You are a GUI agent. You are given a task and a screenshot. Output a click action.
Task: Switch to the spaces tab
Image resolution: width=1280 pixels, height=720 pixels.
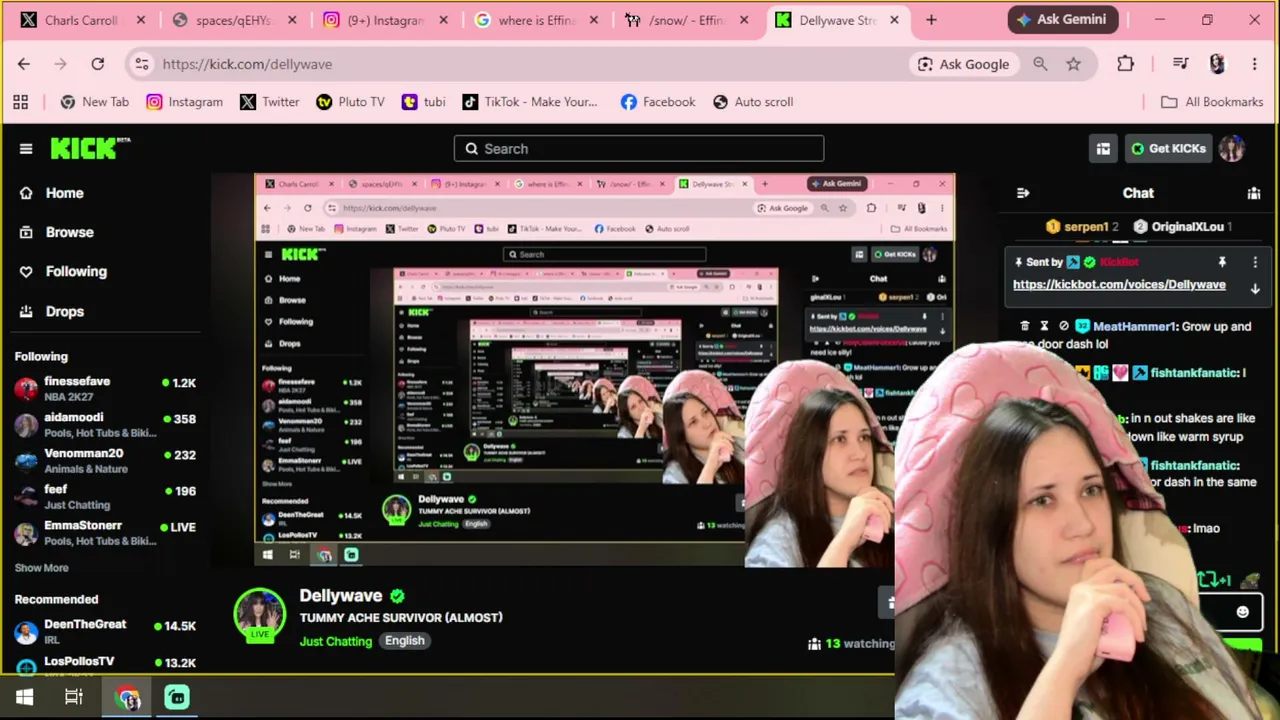[x=233, y=20]
